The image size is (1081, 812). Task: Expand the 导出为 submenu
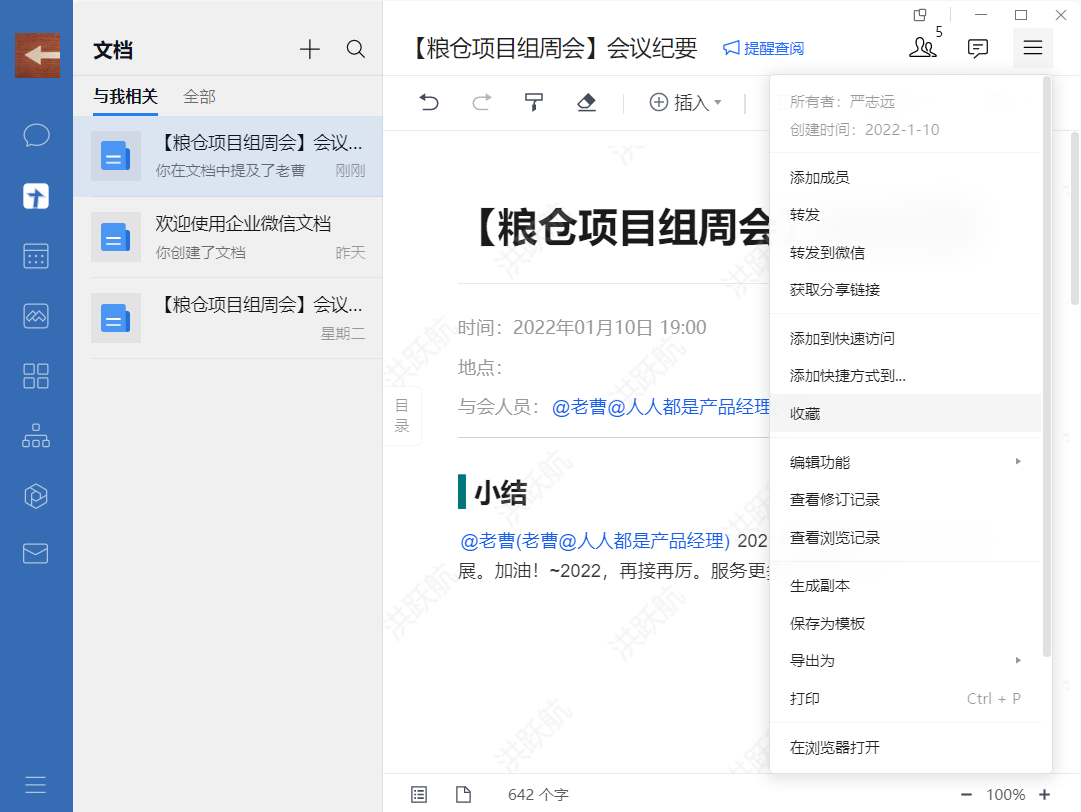pos(905,661)
